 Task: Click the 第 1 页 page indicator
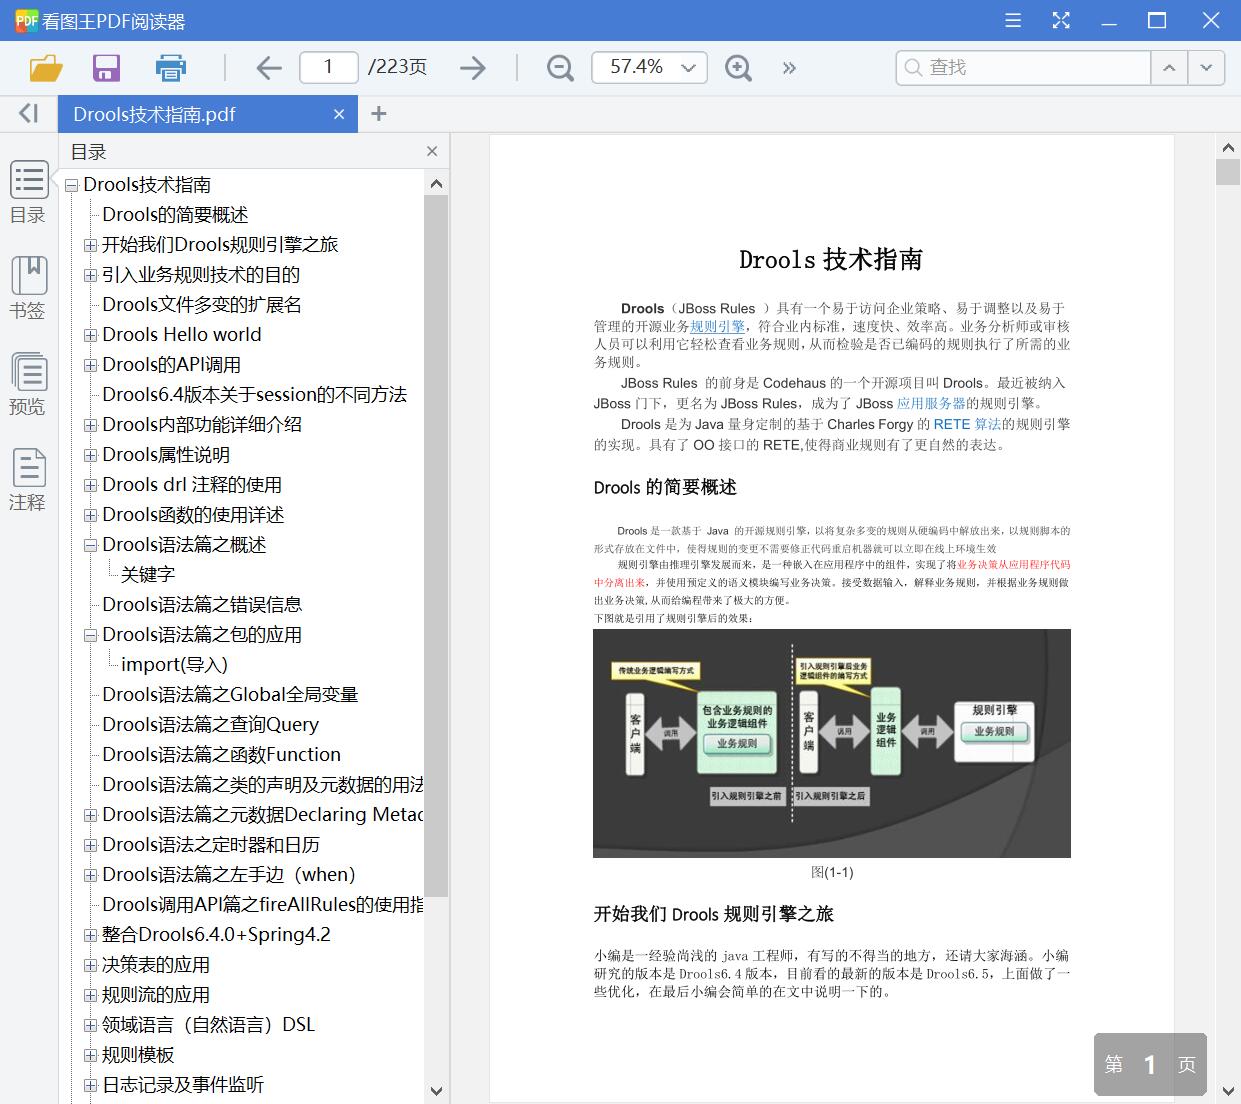pos(1150,1064)
